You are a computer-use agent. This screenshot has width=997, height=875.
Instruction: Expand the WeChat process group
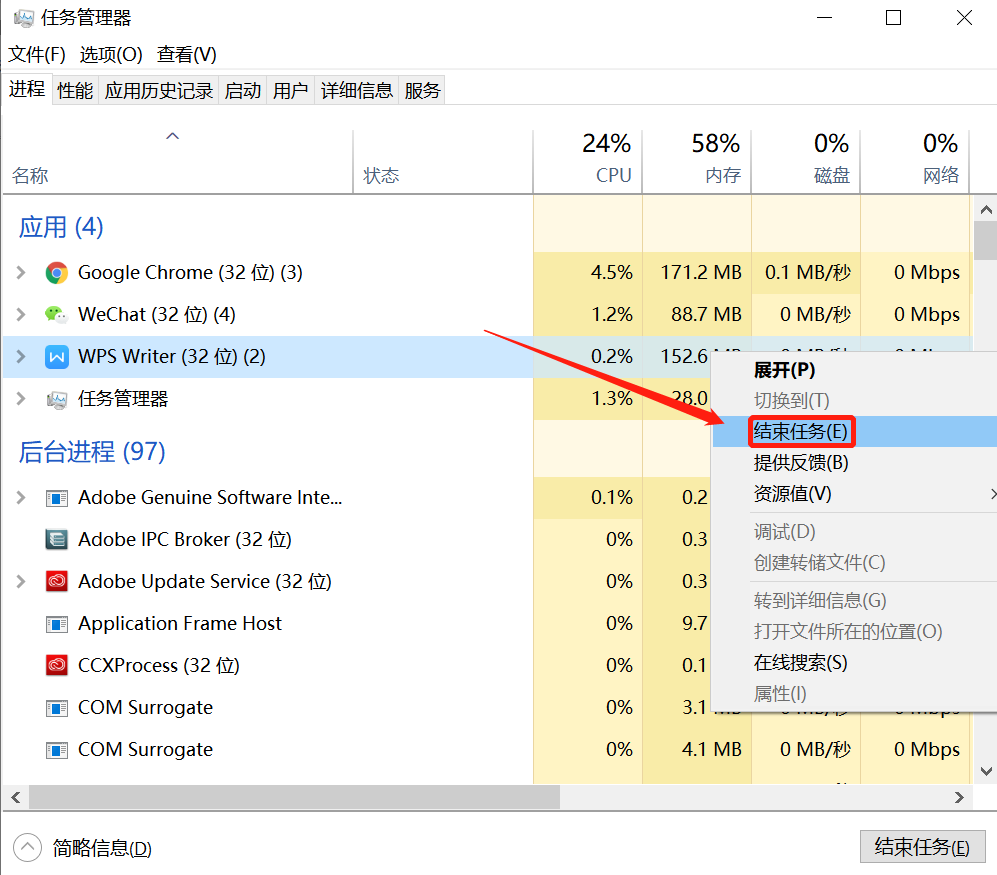click(x=21, y=315)
